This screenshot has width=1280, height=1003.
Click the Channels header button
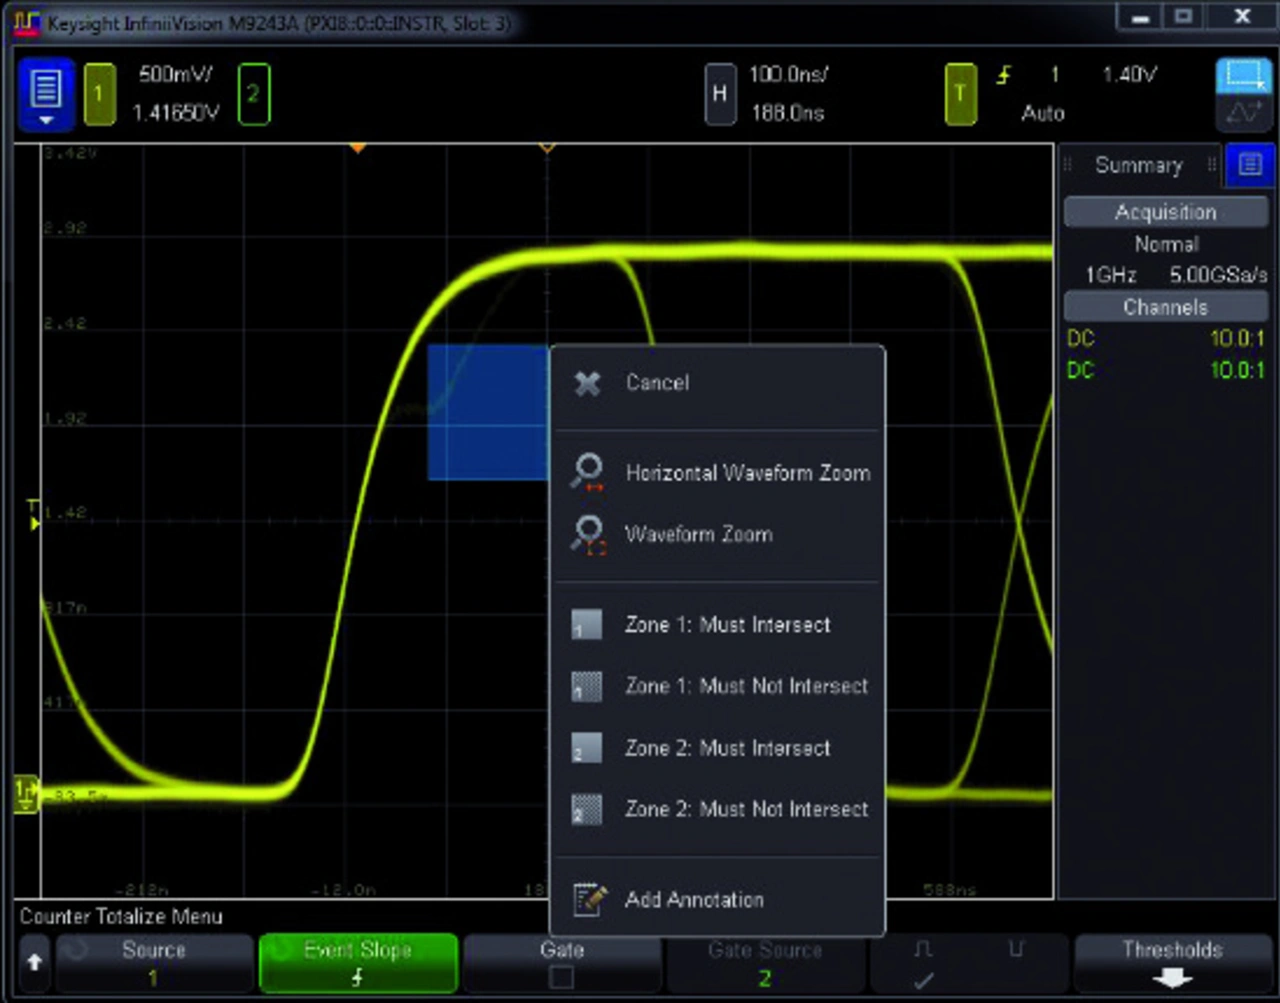1166,307
